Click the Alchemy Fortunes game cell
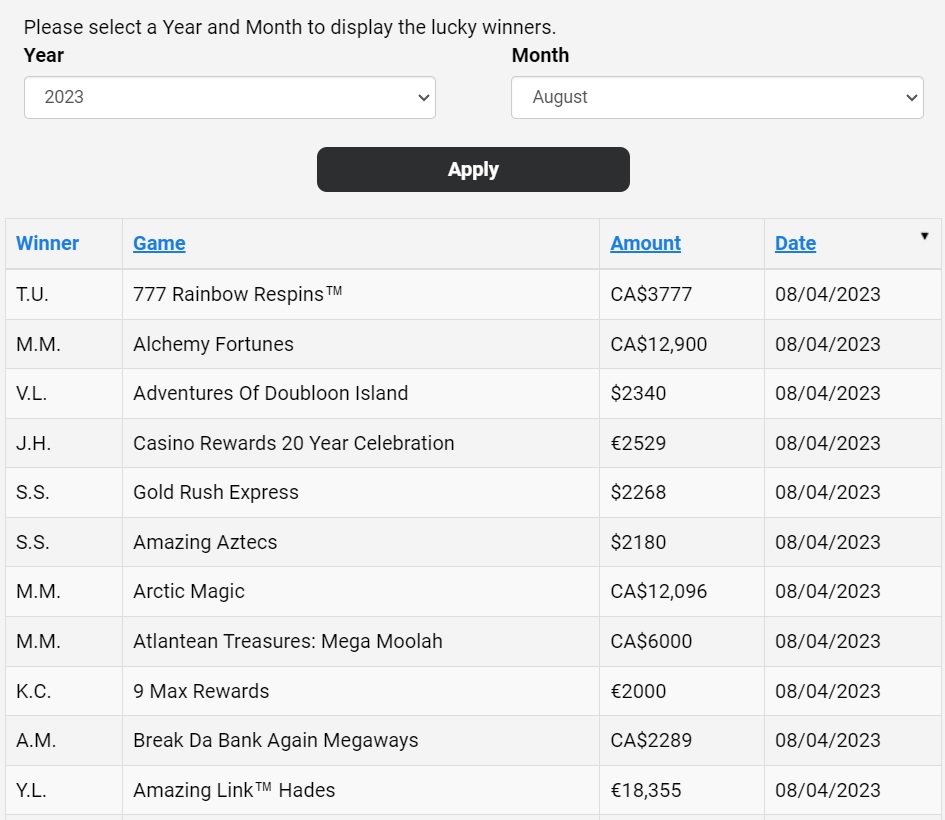Image resolution: width=945 pixels, height=820 pixels. 213,344
